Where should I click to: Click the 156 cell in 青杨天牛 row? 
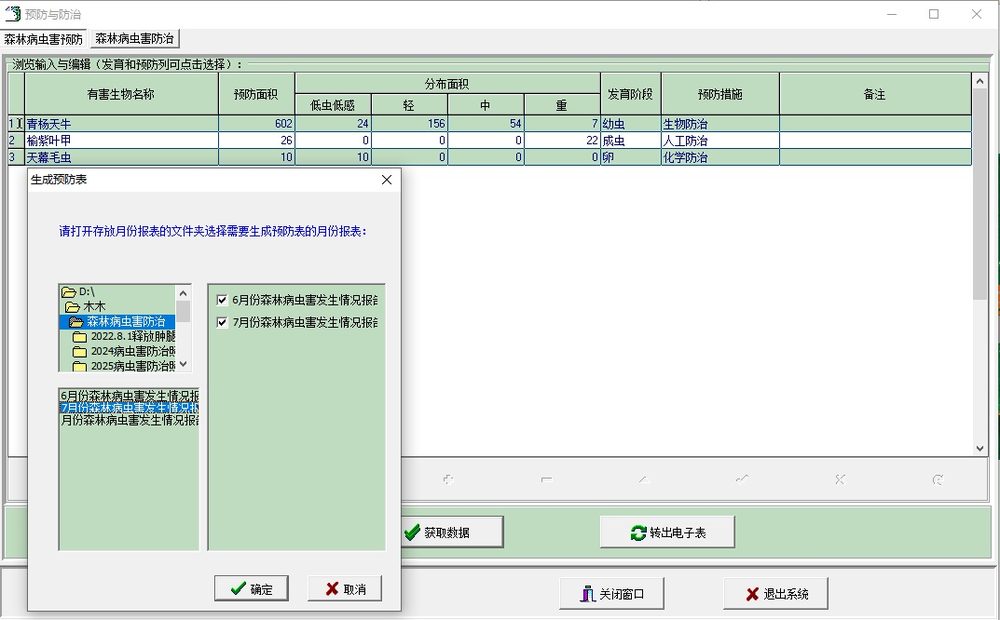pyautogui.click(x=409, y=124)
